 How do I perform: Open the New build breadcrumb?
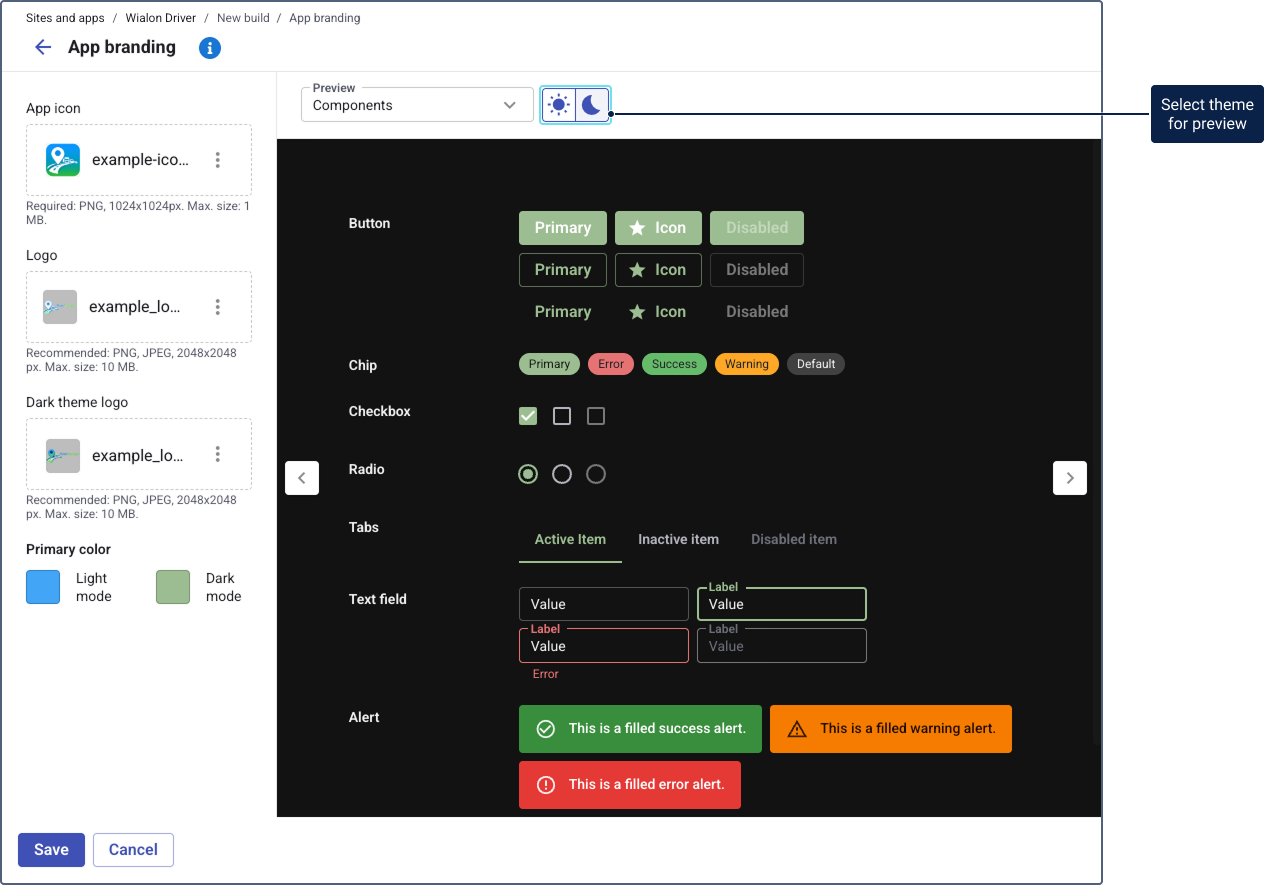(243, 18)
